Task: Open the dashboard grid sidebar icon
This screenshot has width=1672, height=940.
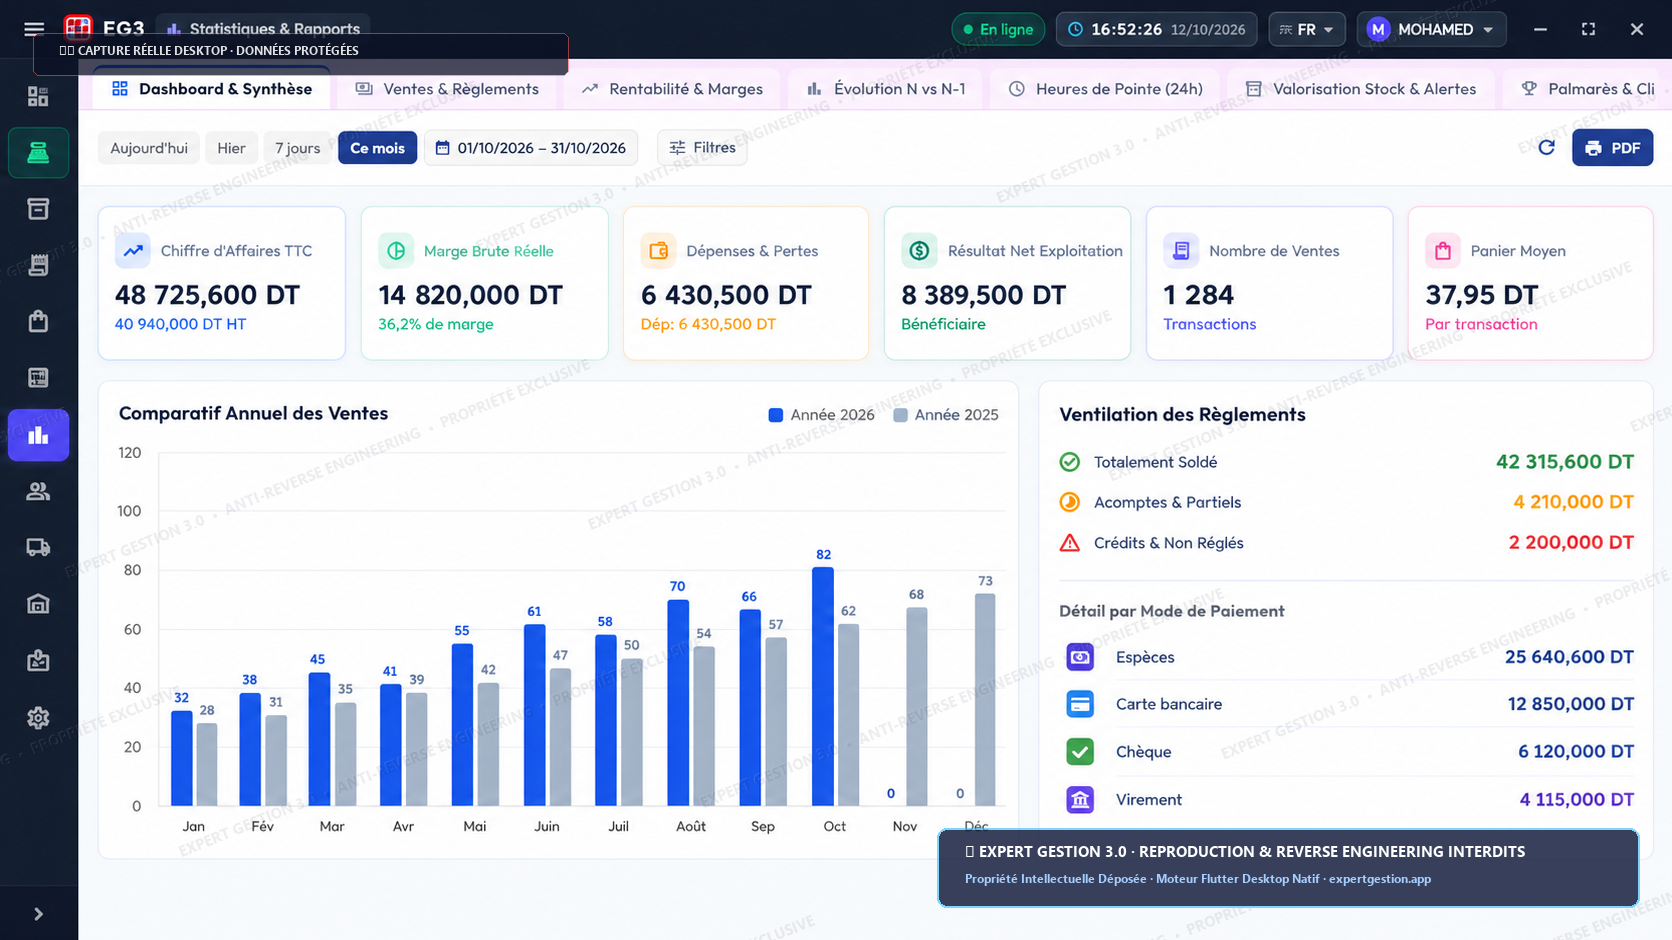Action: coord(38,96)
